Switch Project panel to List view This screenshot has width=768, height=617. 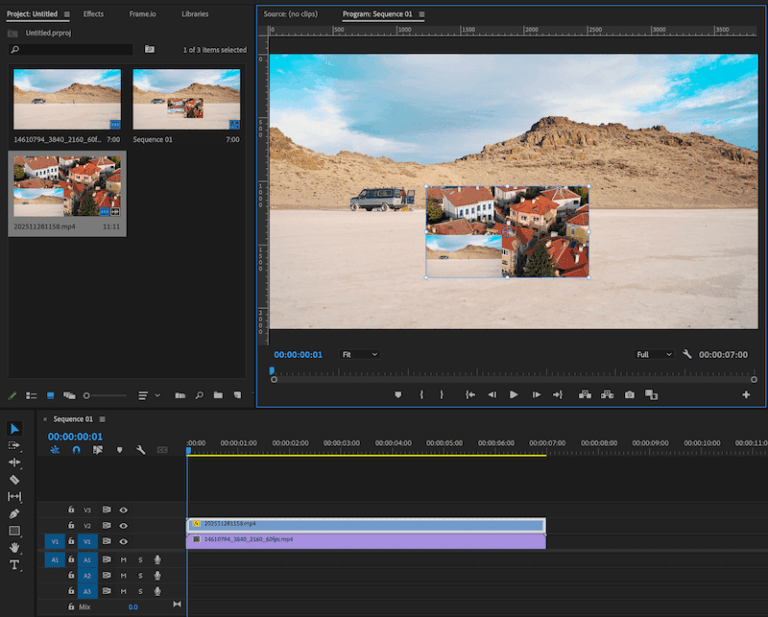31,395
